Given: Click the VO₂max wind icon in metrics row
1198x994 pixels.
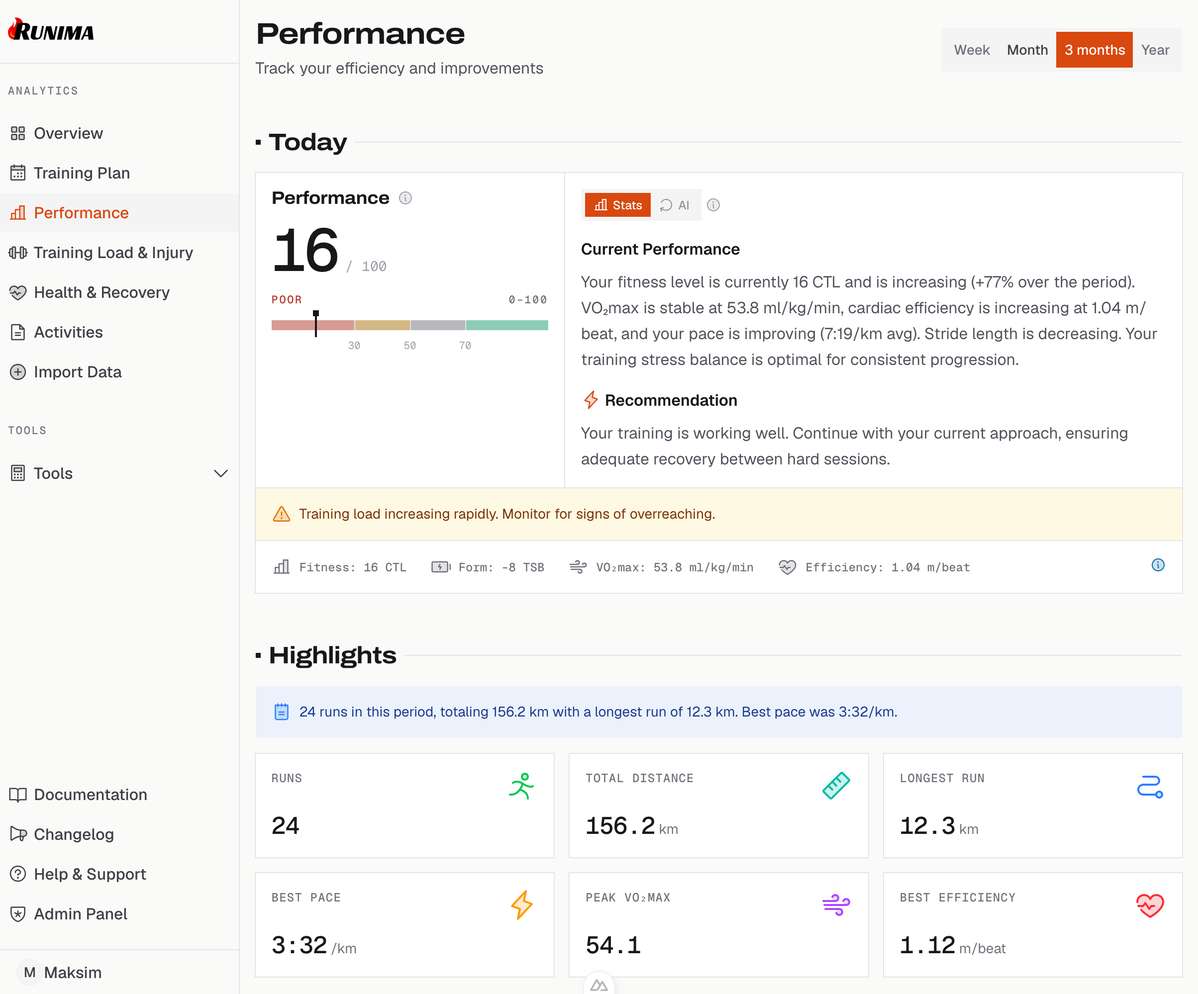Looking at the screenshot, I should [578, 567].
